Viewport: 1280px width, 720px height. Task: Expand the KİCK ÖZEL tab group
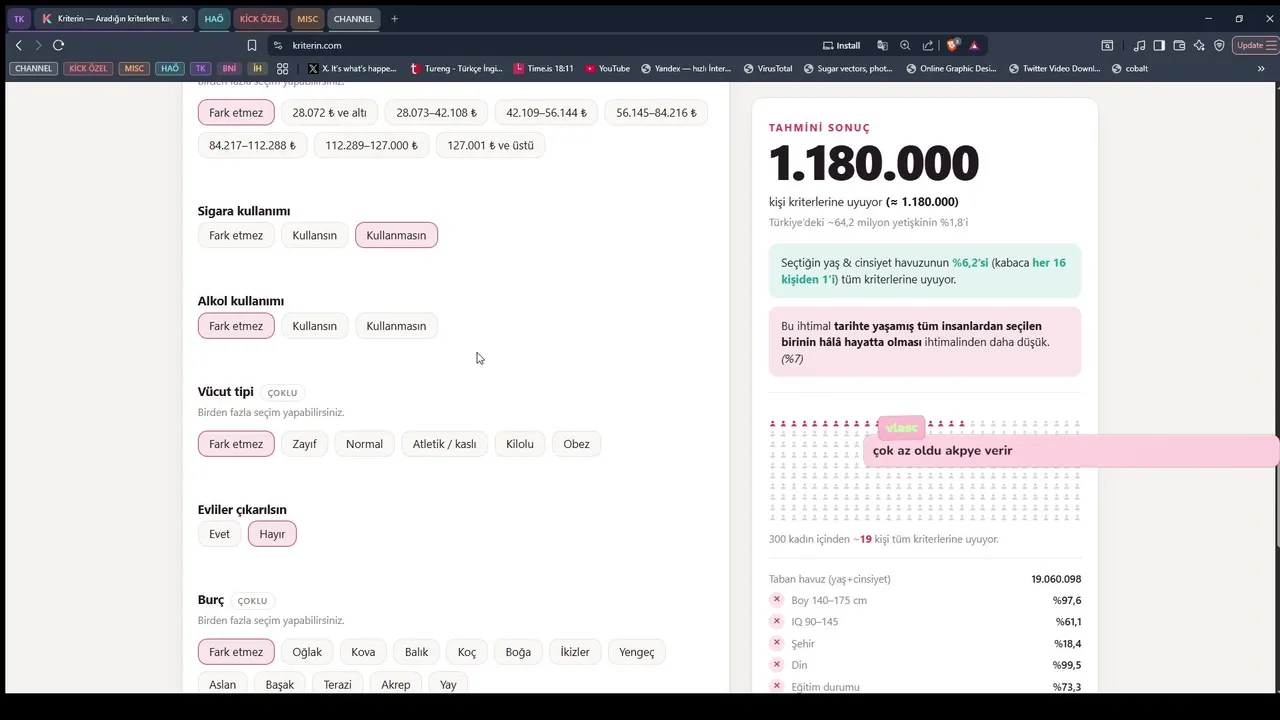point(261,19)
